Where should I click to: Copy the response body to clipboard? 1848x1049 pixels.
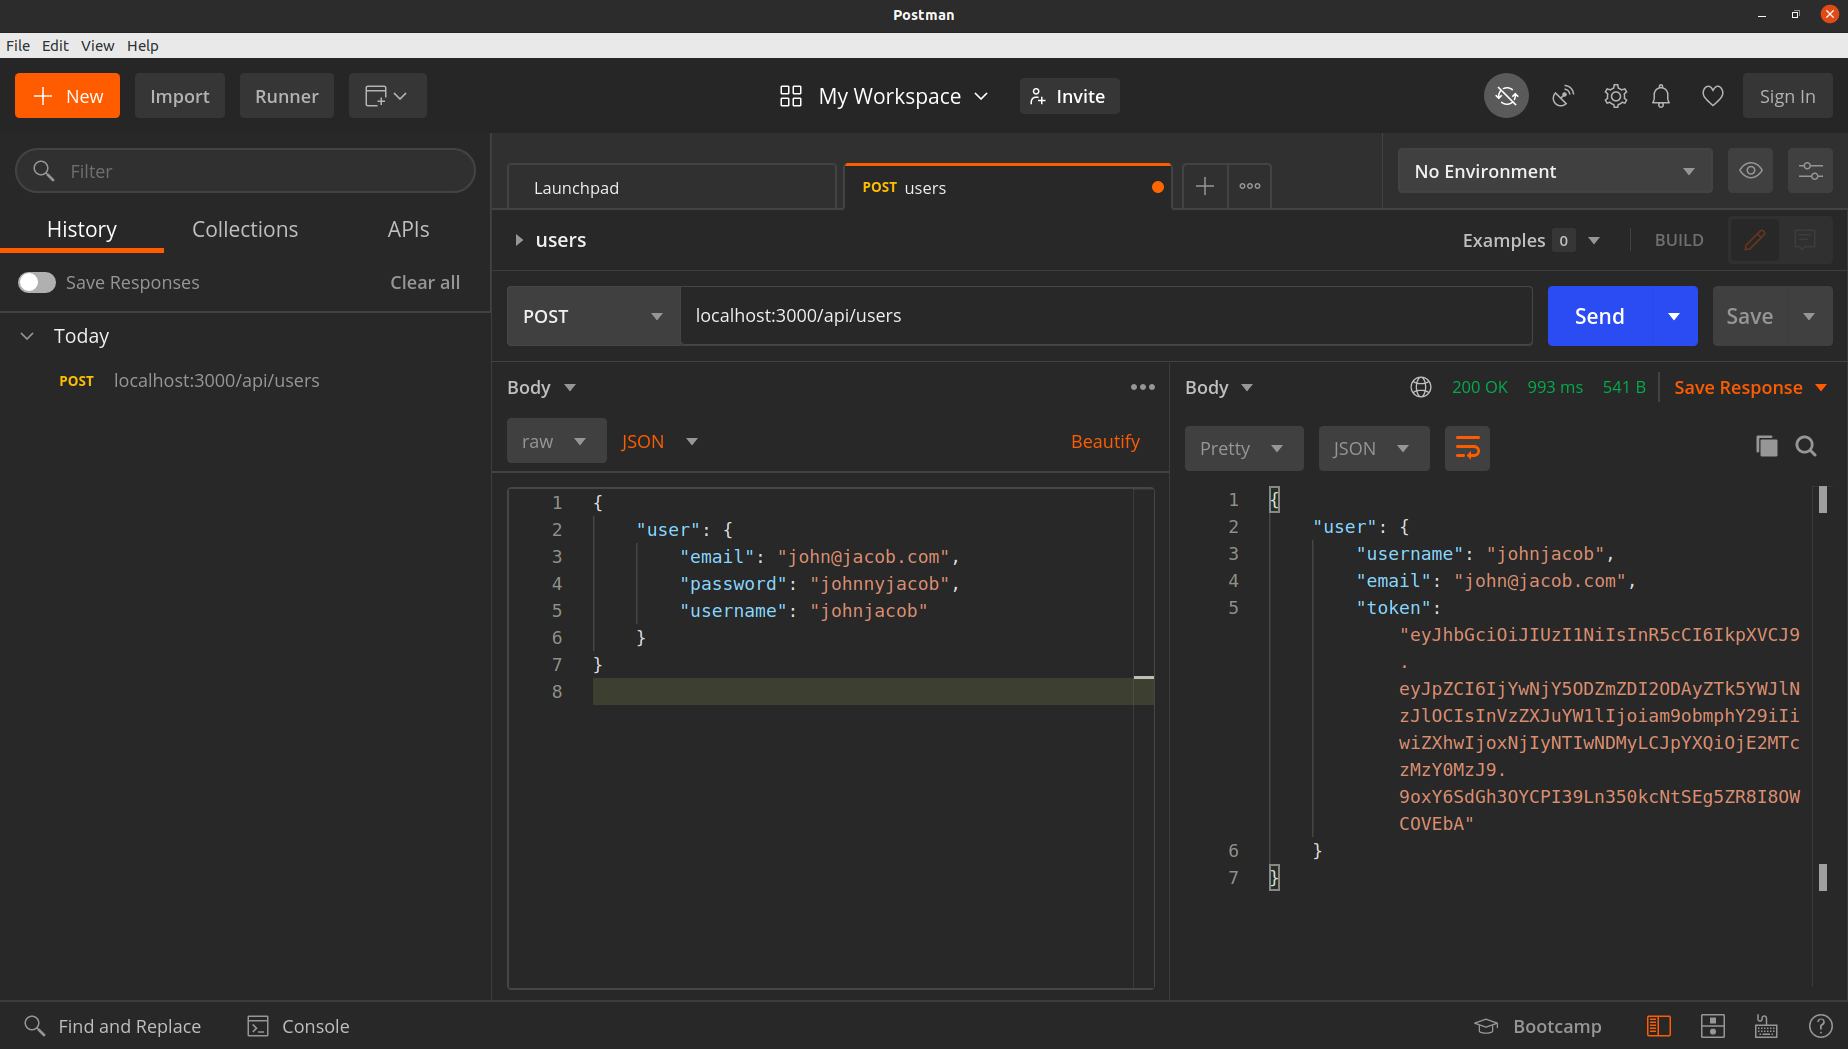(1767, 446)
